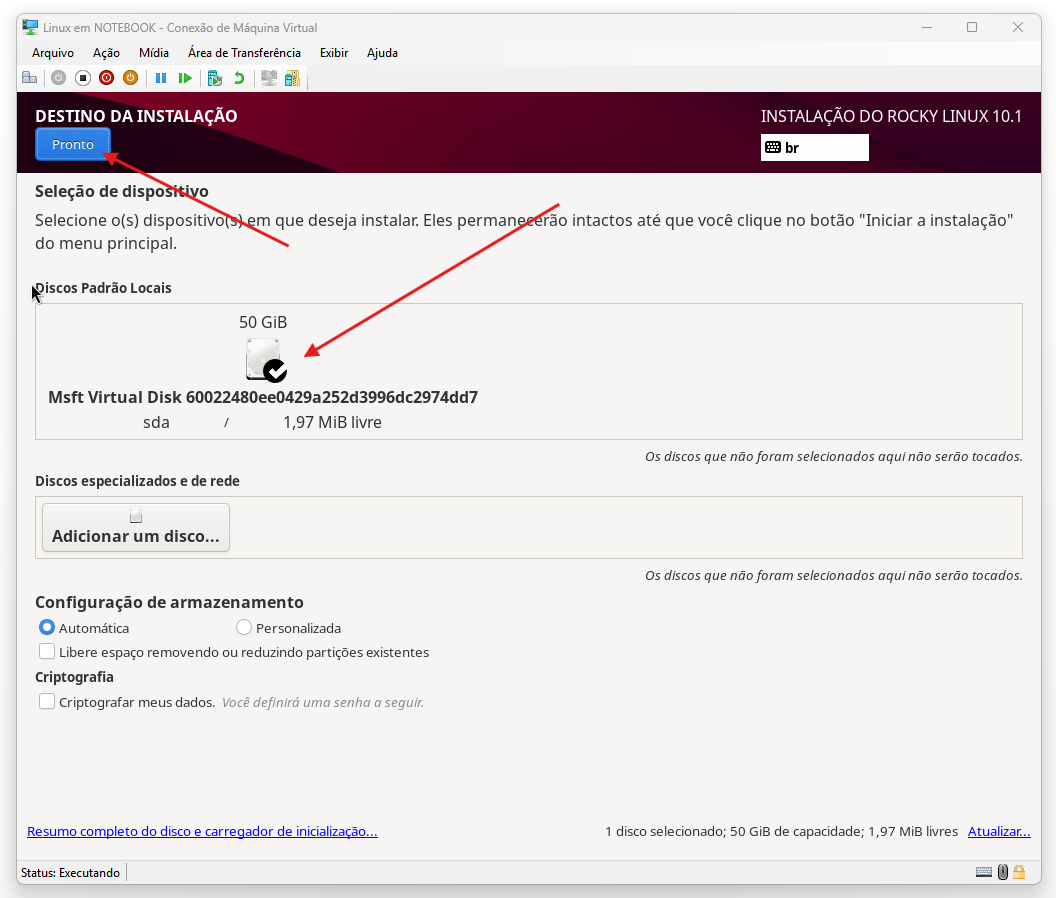Click the orange Save state icon
Image resolution: width=1056 pixels, height=898 pixels.
click(x=130, y=78)
